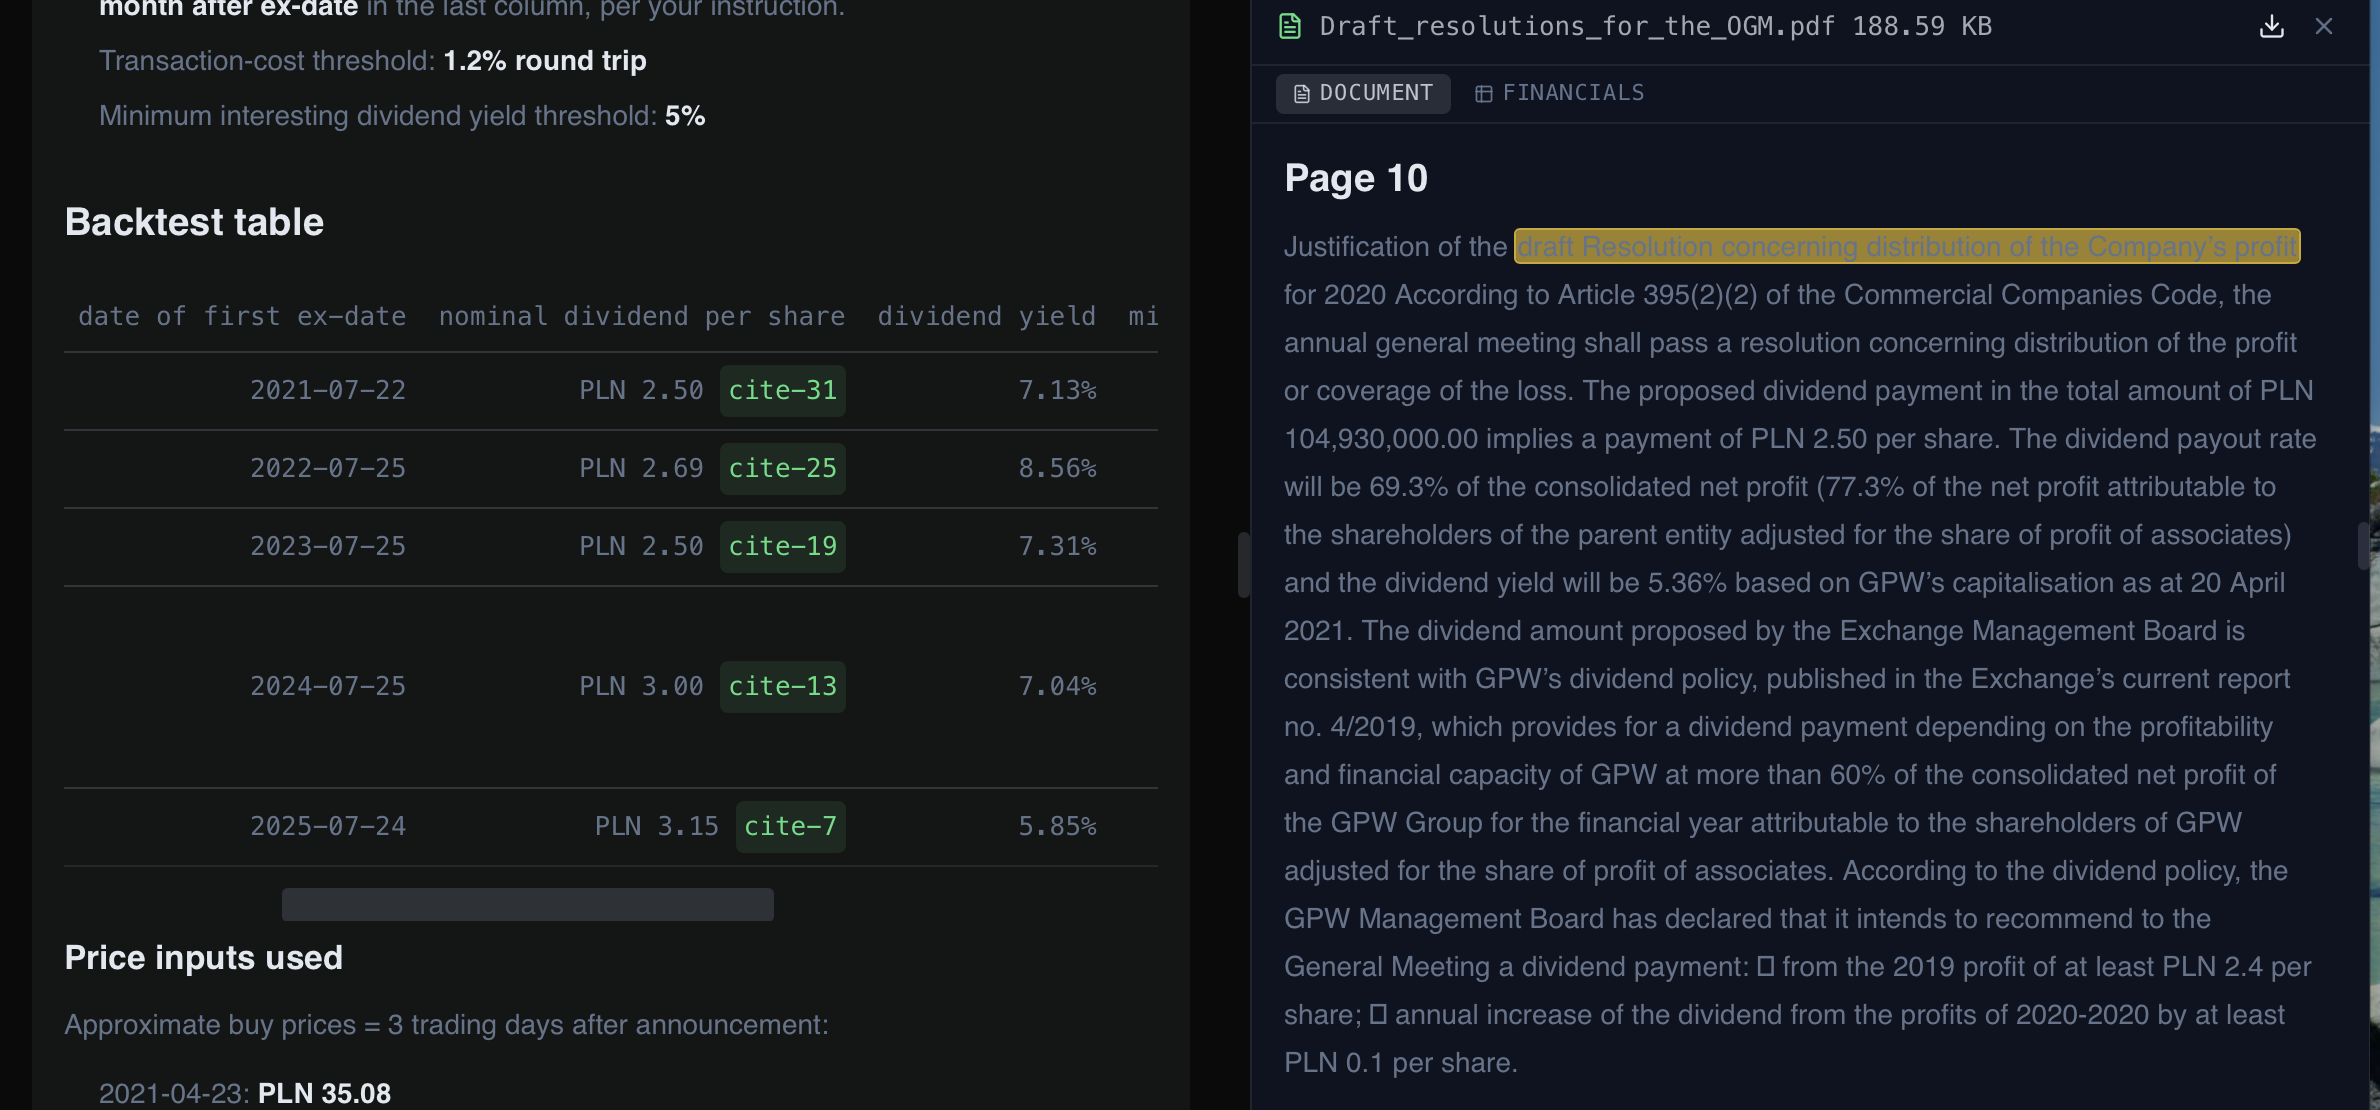Click the 8.56% dividend yield value
2380x1110 pixels.
click(x=1057, y=468)
